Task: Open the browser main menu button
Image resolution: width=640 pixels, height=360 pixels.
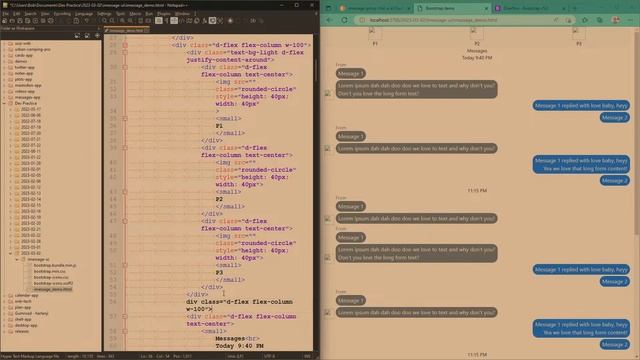Action: coord(630,20)
